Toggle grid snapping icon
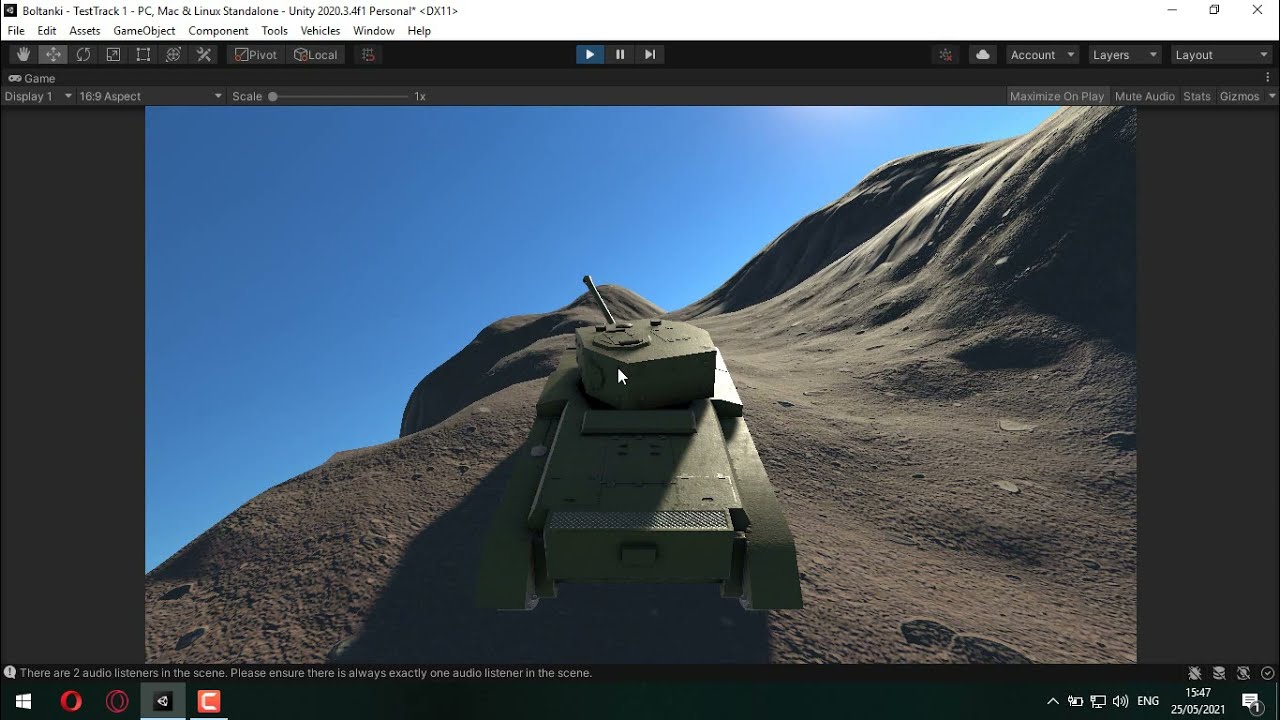The height and width of the screenshot is (720, 1280). point(369,55)
